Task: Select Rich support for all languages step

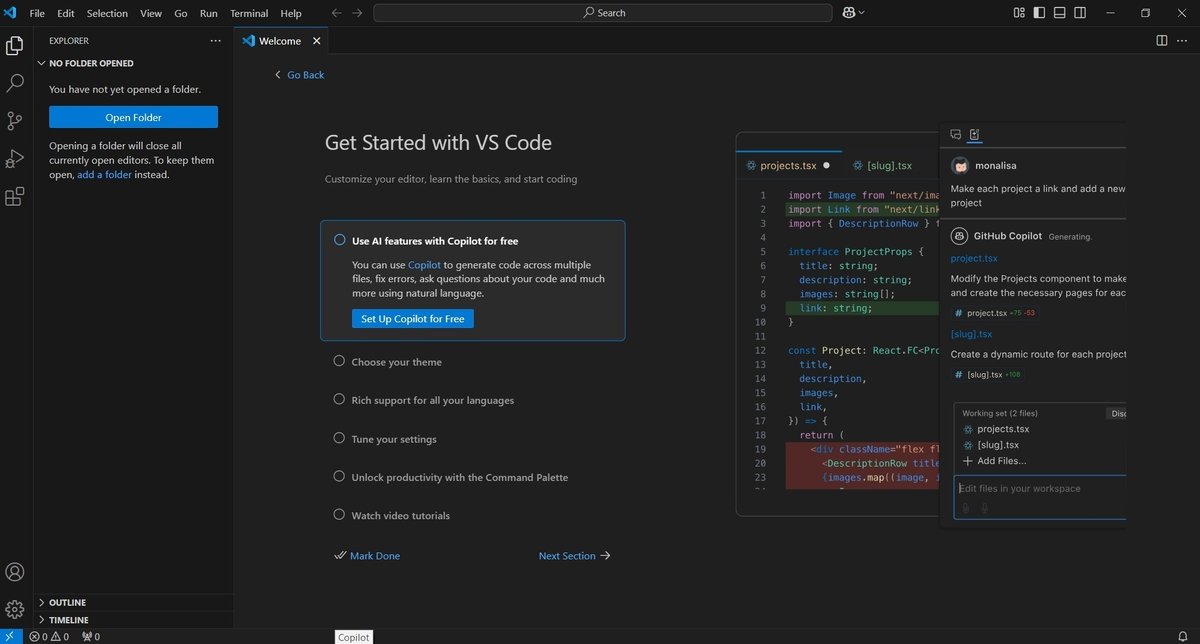Action: (432, 400)
